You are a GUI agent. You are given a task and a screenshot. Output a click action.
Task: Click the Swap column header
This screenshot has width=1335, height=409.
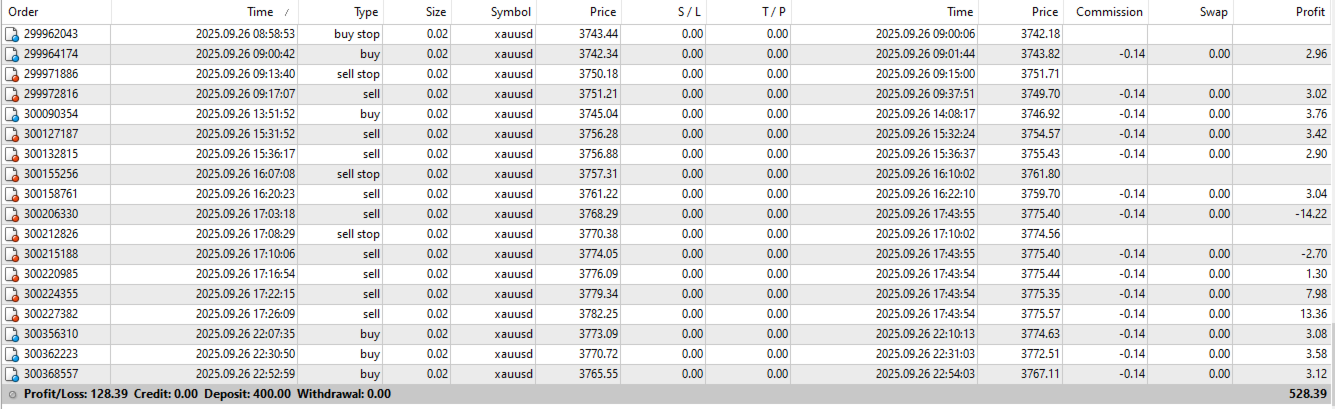(x=1215, y=12)
